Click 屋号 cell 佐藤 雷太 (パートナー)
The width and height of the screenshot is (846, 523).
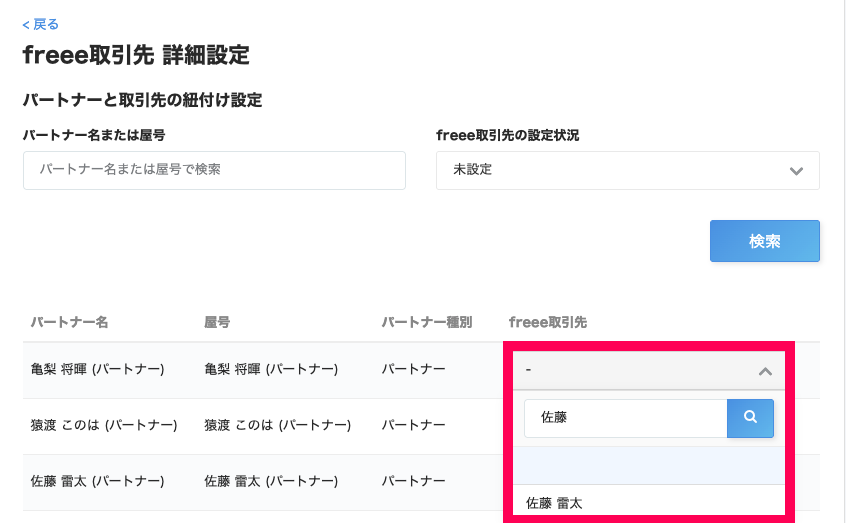pos(271,481)
